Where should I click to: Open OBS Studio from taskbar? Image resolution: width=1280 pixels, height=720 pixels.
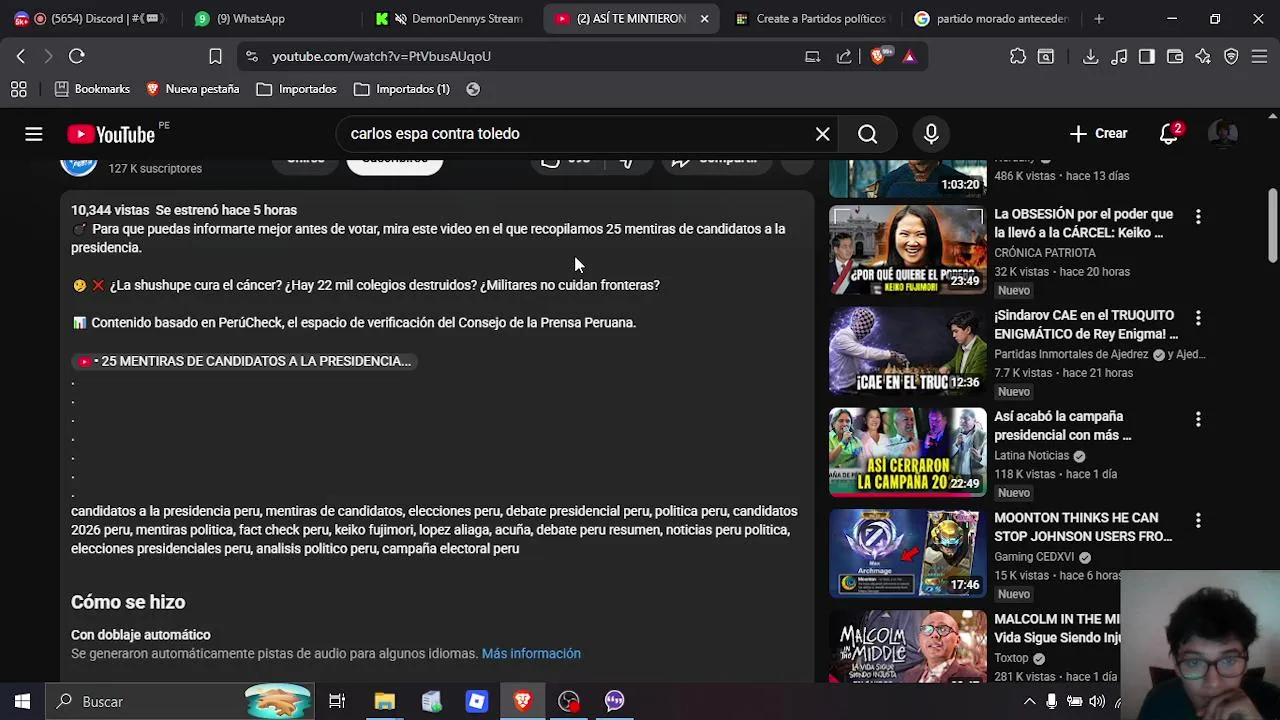click(x=569, y=702)
